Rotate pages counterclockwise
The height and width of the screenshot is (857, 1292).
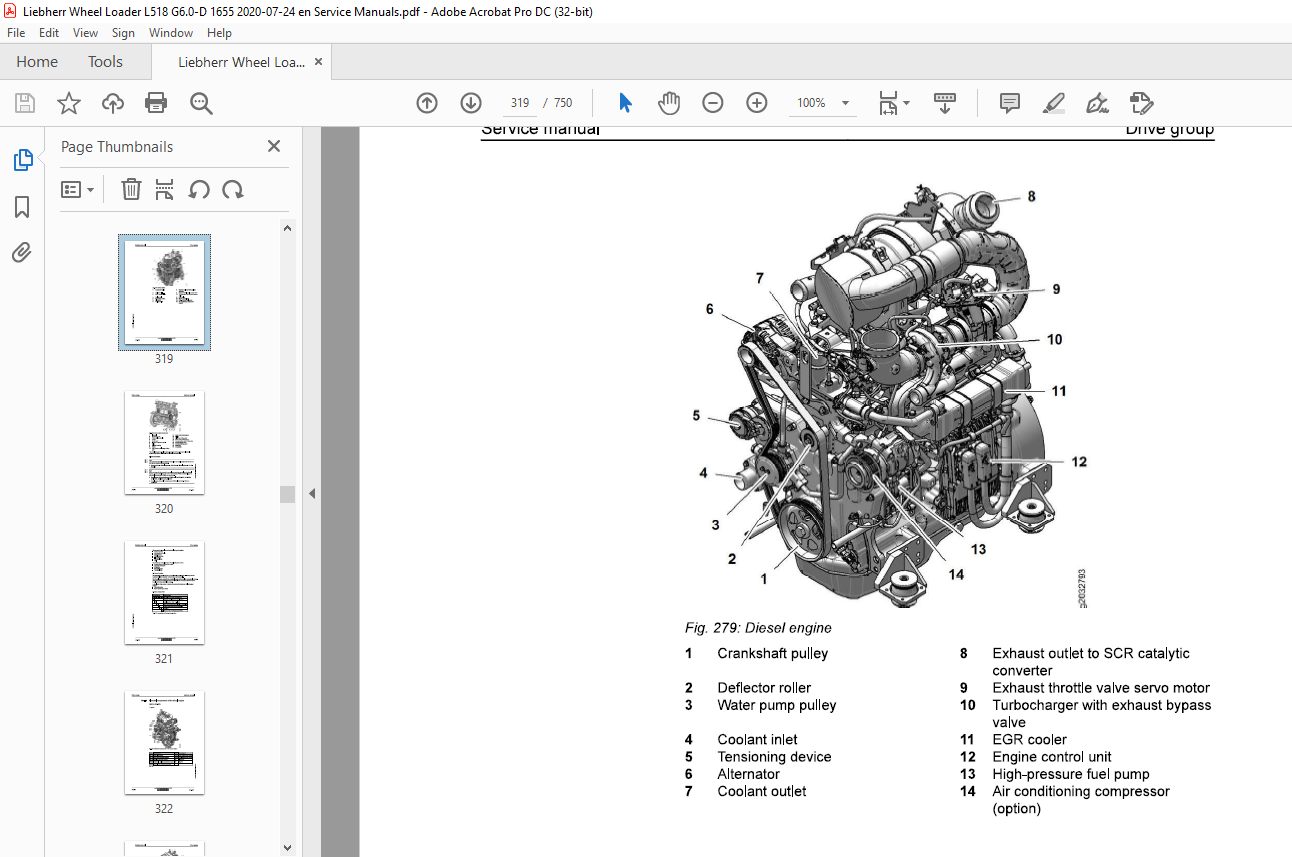coord(199,189)
